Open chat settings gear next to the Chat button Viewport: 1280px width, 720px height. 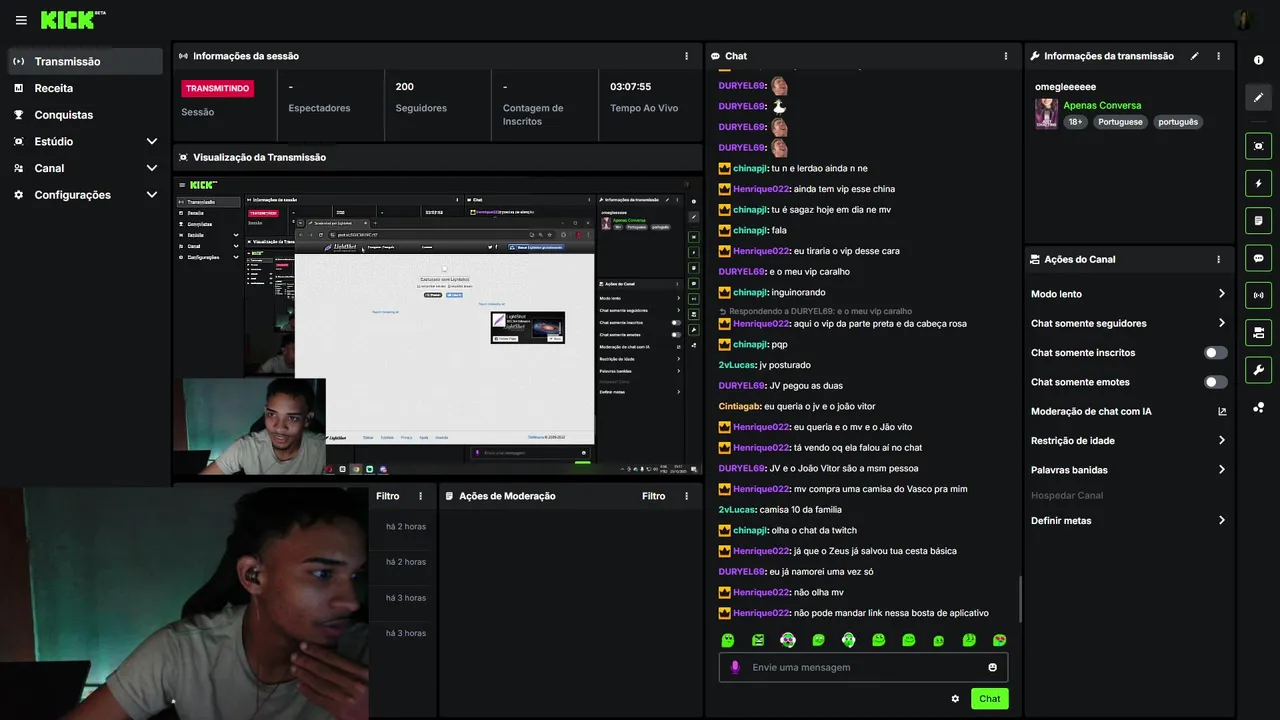955,699
